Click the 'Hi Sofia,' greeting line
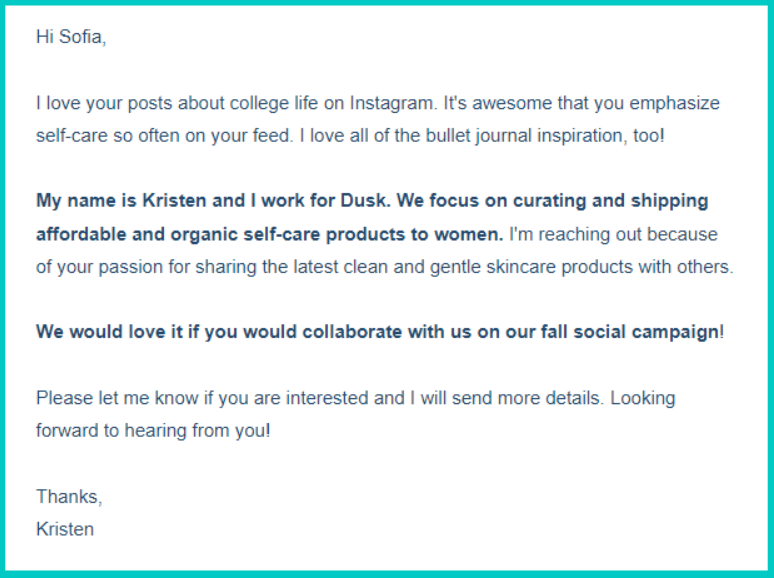 (x=70, y=37)
